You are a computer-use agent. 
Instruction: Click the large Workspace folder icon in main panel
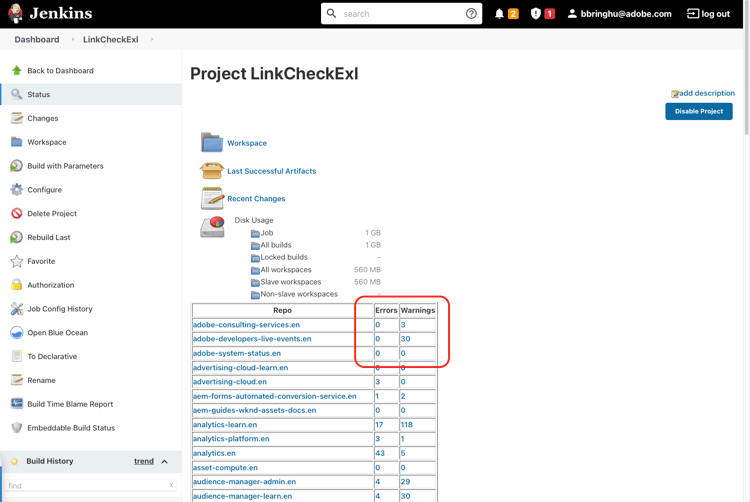click(x=212, y=142)
